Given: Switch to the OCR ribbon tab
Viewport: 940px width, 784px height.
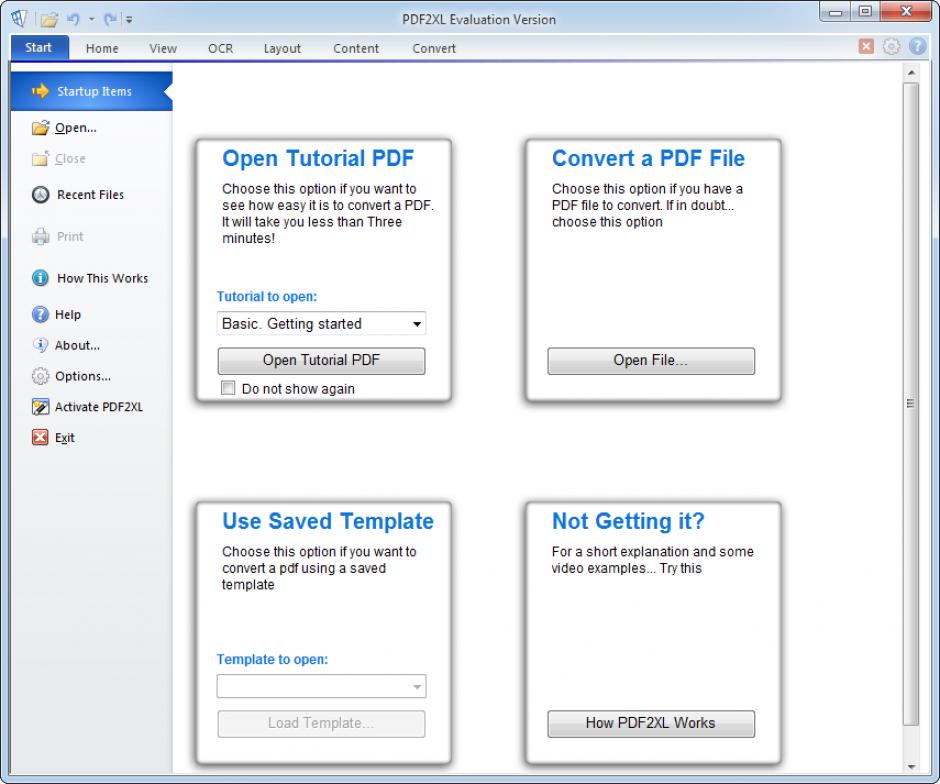Looking at the screenshot, I should point(220,48).
